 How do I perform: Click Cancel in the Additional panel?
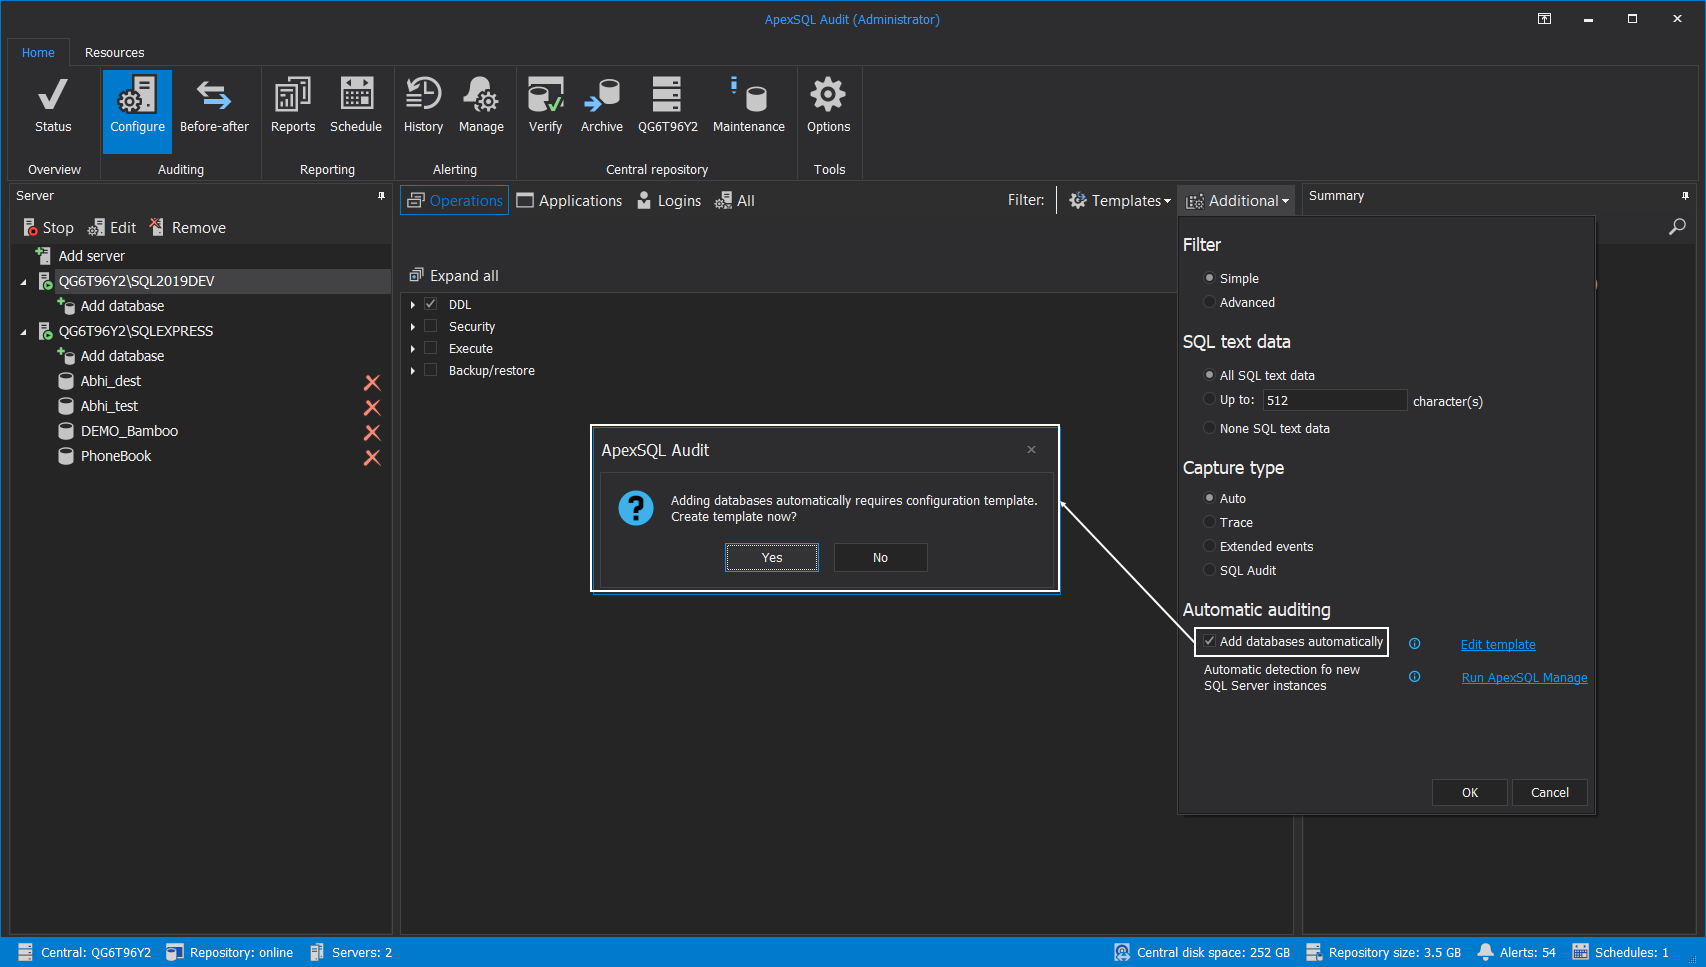(x=1549, y=793)
